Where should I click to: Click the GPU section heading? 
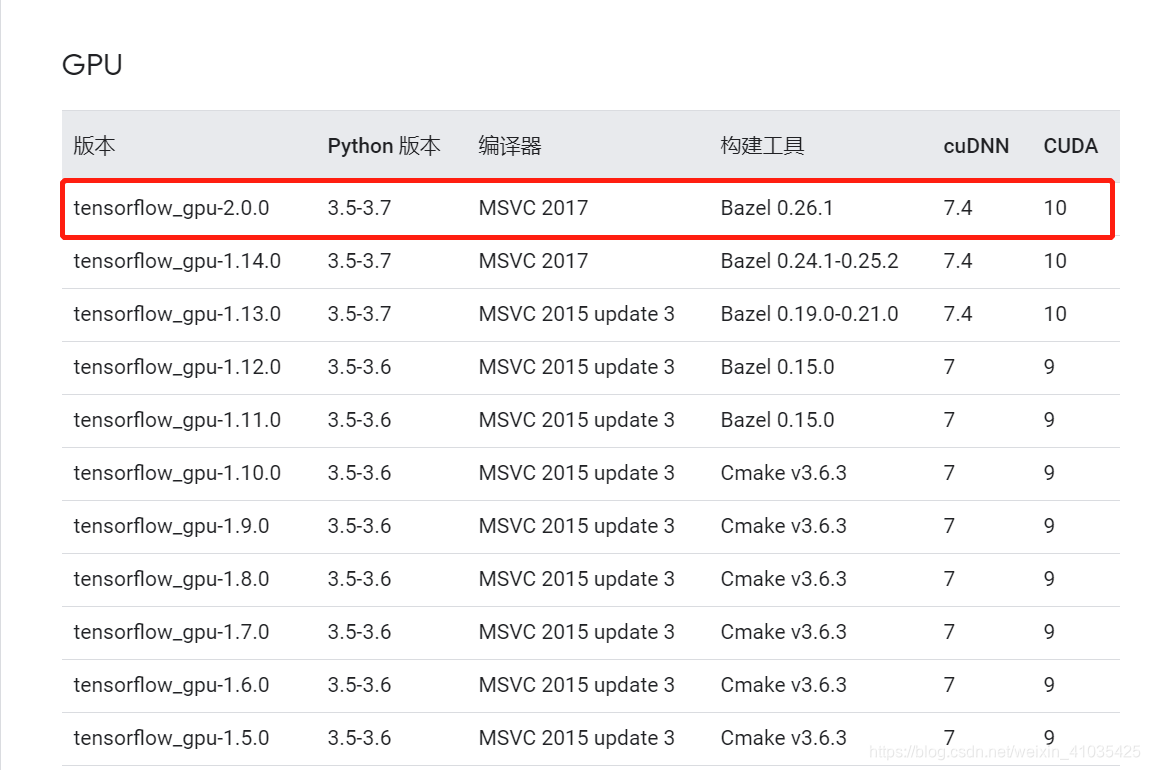coord(92,64)
